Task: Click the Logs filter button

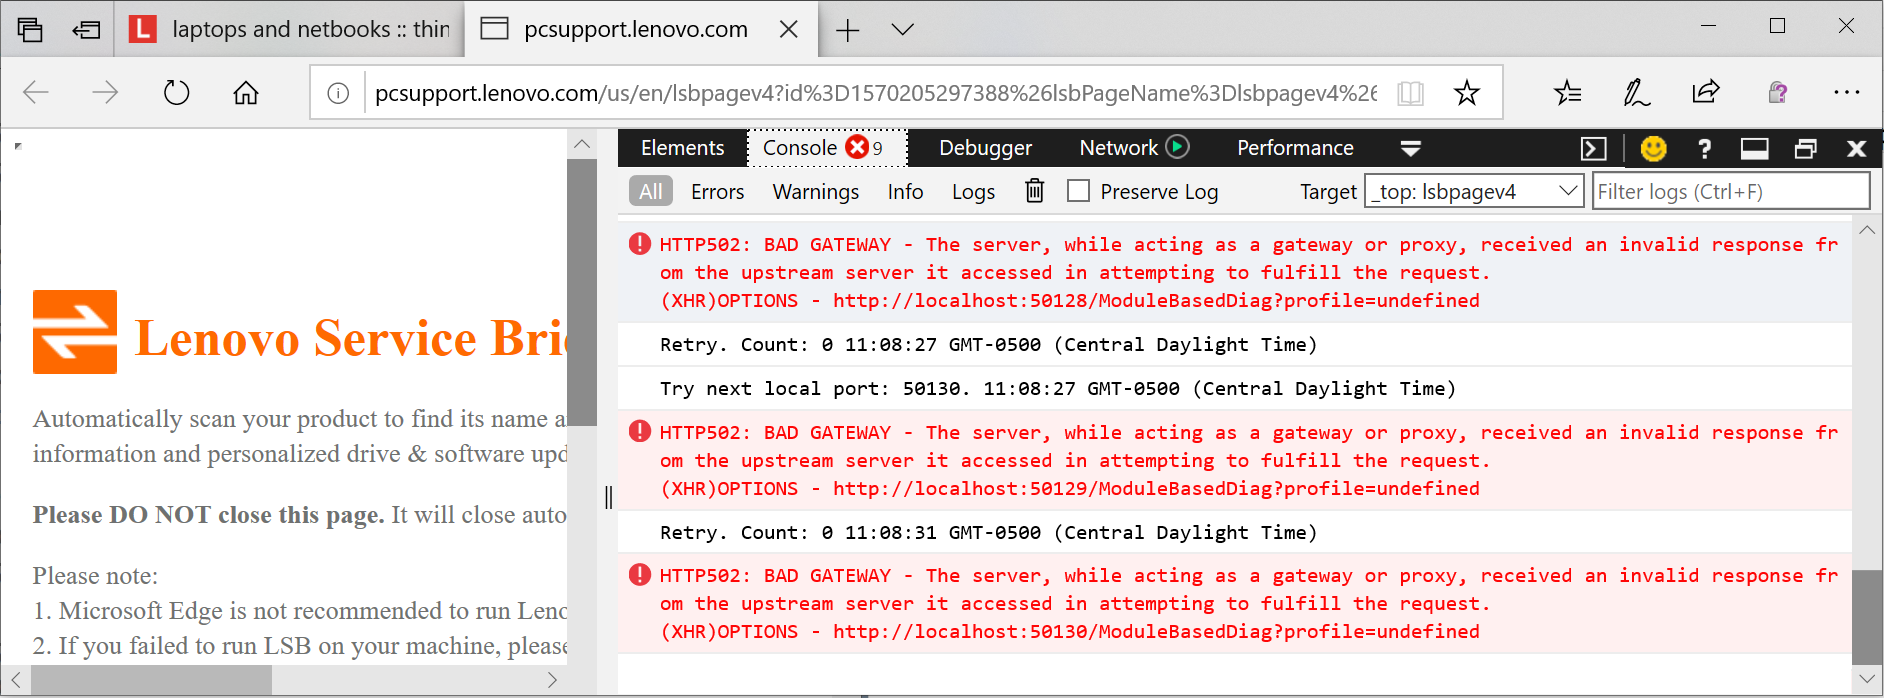Action: tap(973, 192)
